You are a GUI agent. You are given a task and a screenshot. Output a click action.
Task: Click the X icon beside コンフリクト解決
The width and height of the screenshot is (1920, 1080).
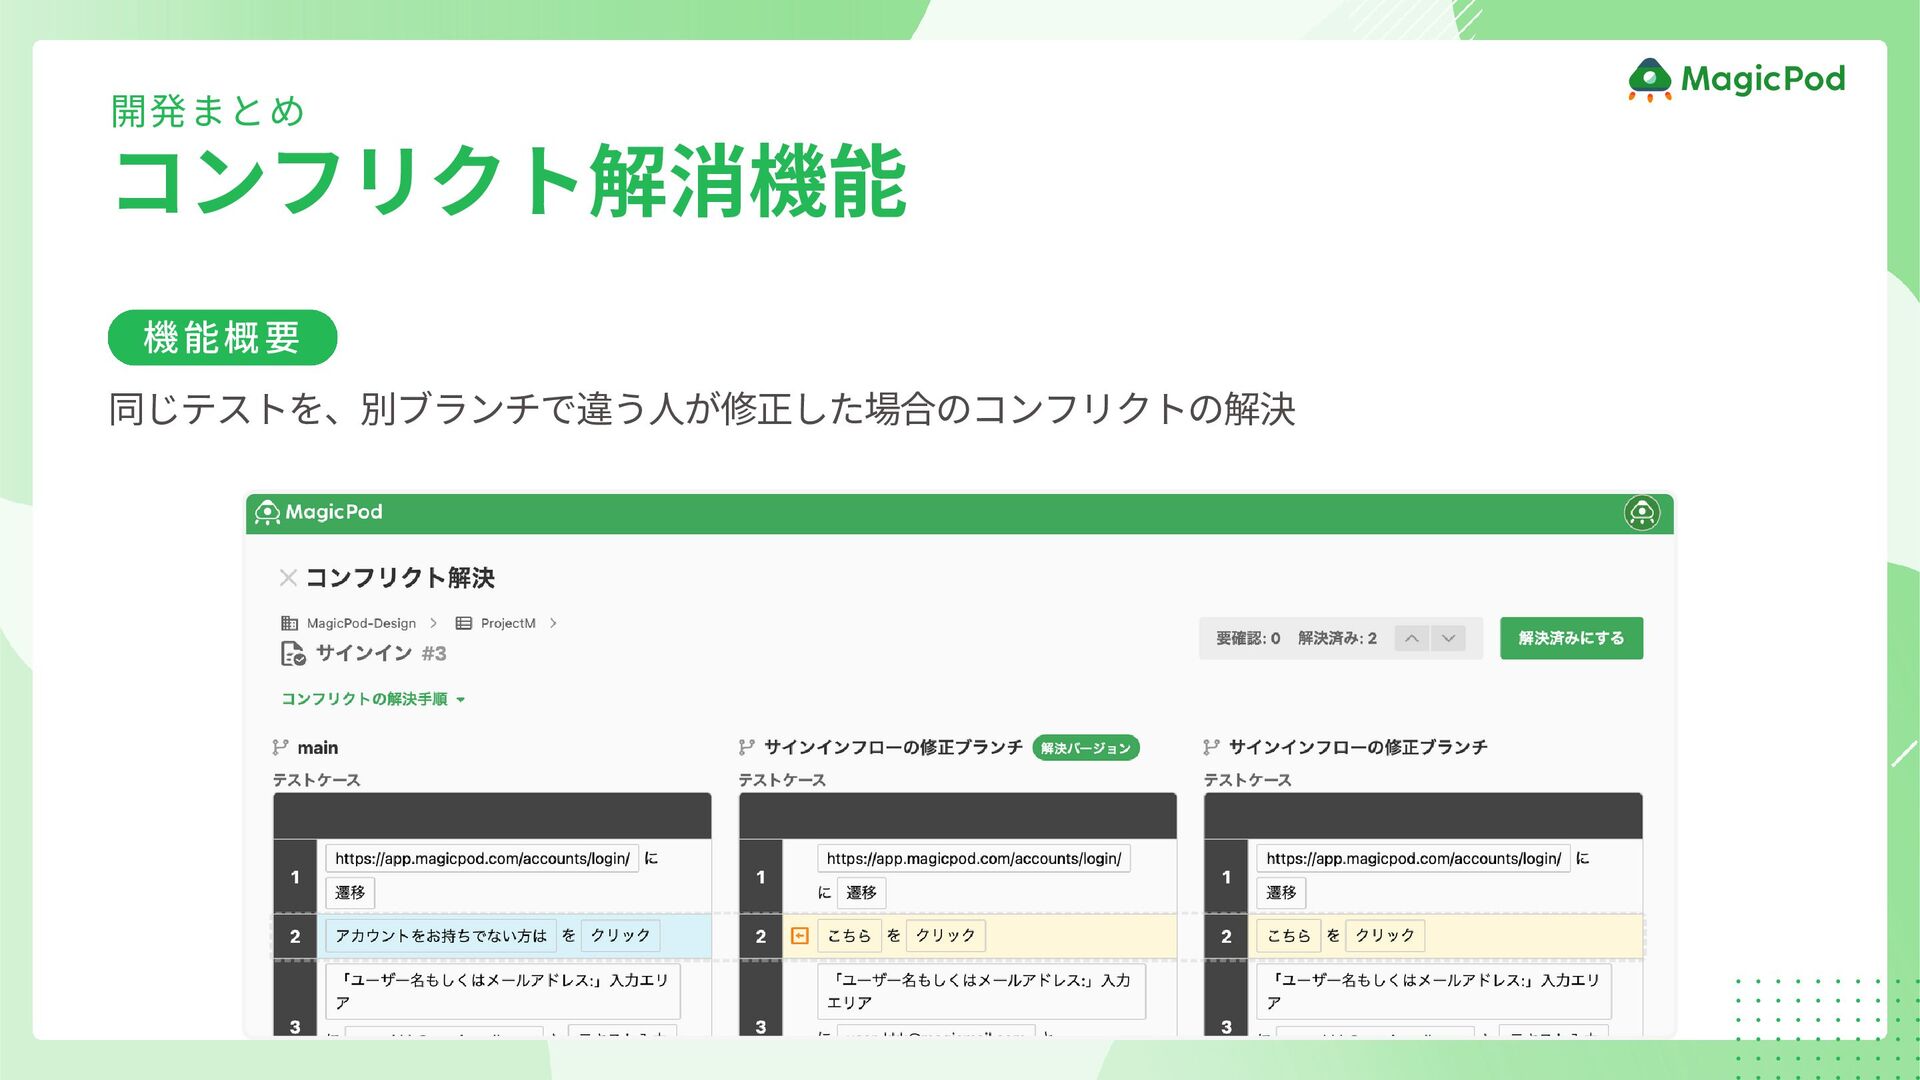288,578
